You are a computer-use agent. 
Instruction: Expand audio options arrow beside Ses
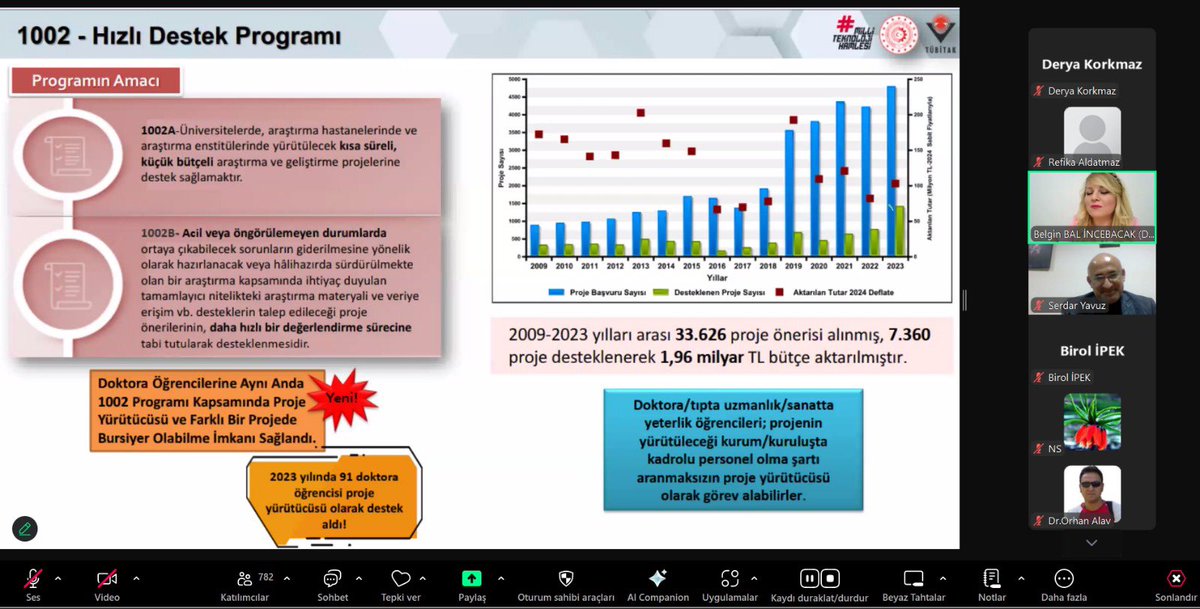[x=58, y=578]
